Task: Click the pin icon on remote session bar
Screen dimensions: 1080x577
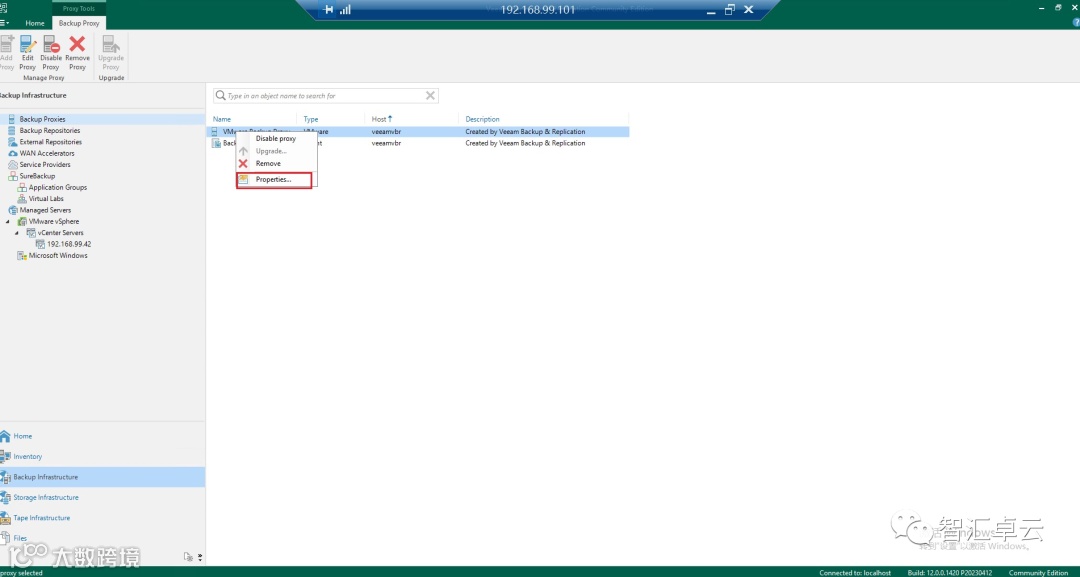Action: click(x=329, y=10)
